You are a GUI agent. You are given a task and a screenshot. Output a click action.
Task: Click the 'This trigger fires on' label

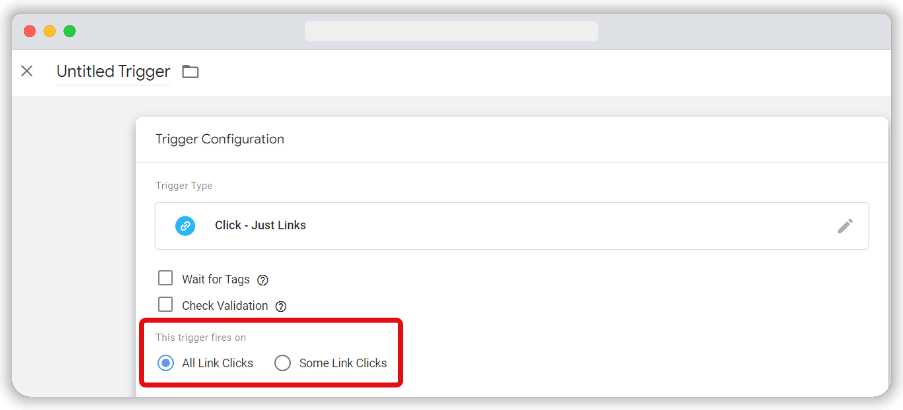(201, 338)
